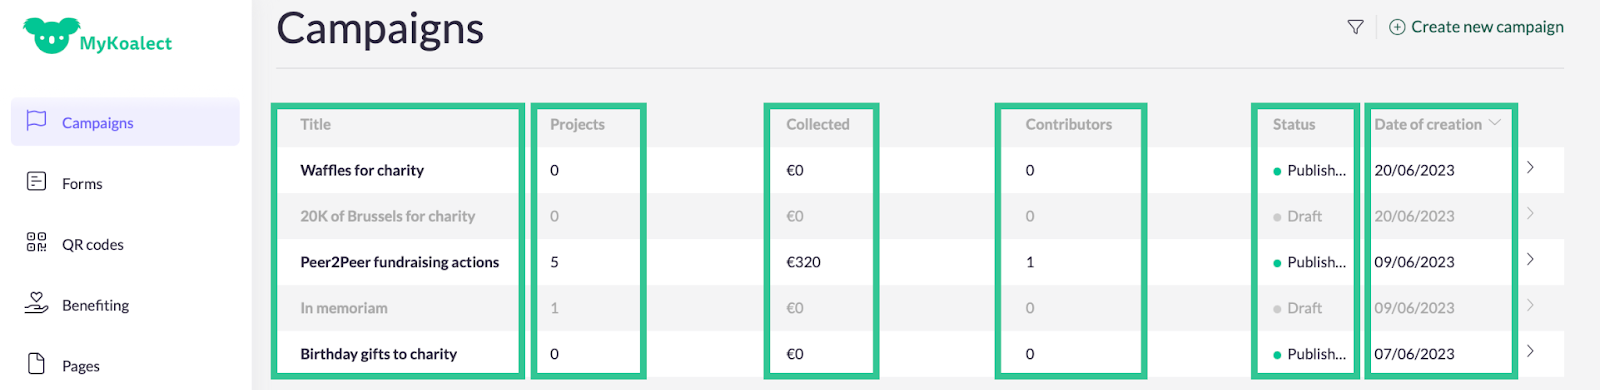Image resolution: width=1600 pixels, height=390 pixels.
Task: Open the In memoriam campaign title
Action: pos(344,308)
